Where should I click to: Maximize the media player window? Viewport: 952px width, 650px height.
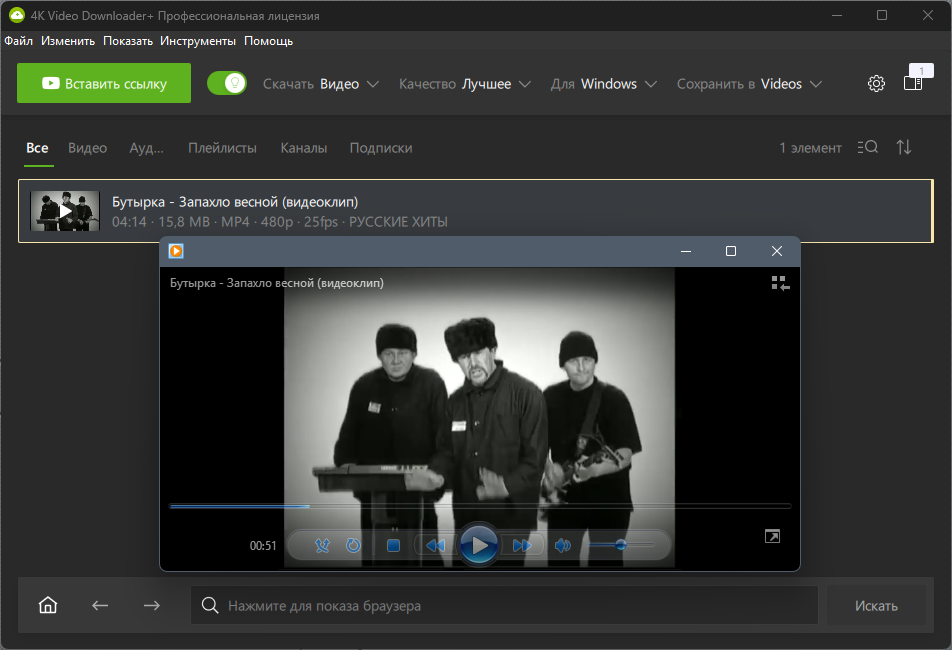click(x=731, y=251)
